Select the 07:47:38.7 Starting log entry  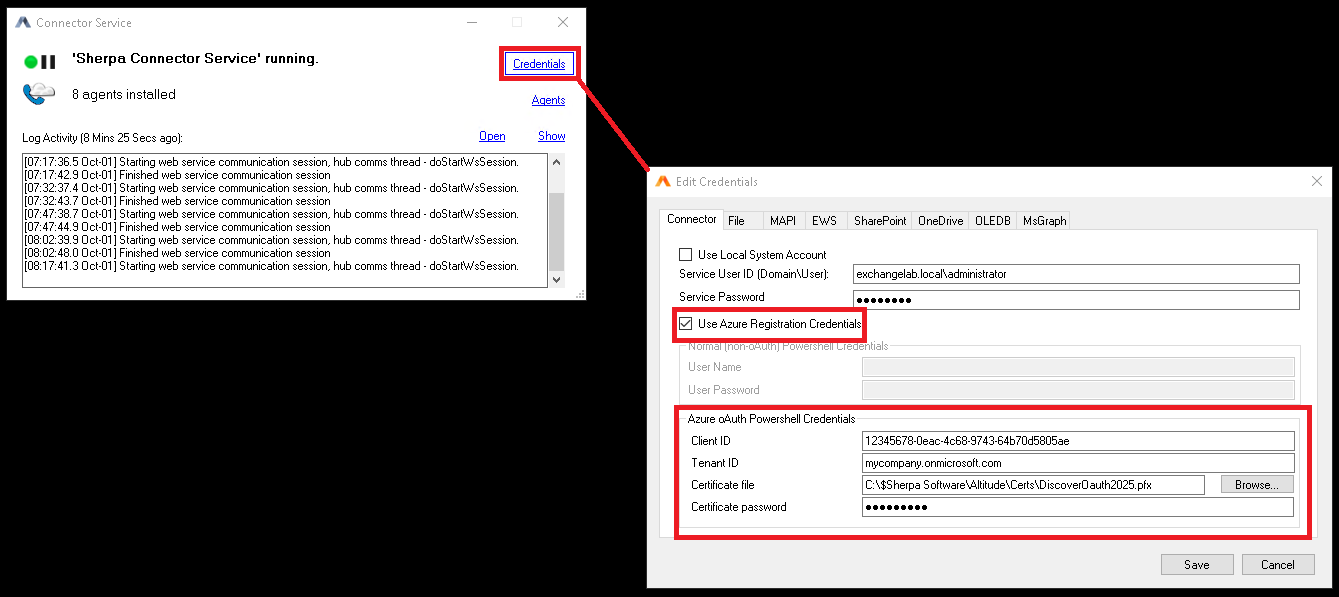click(x=271, y=214)
